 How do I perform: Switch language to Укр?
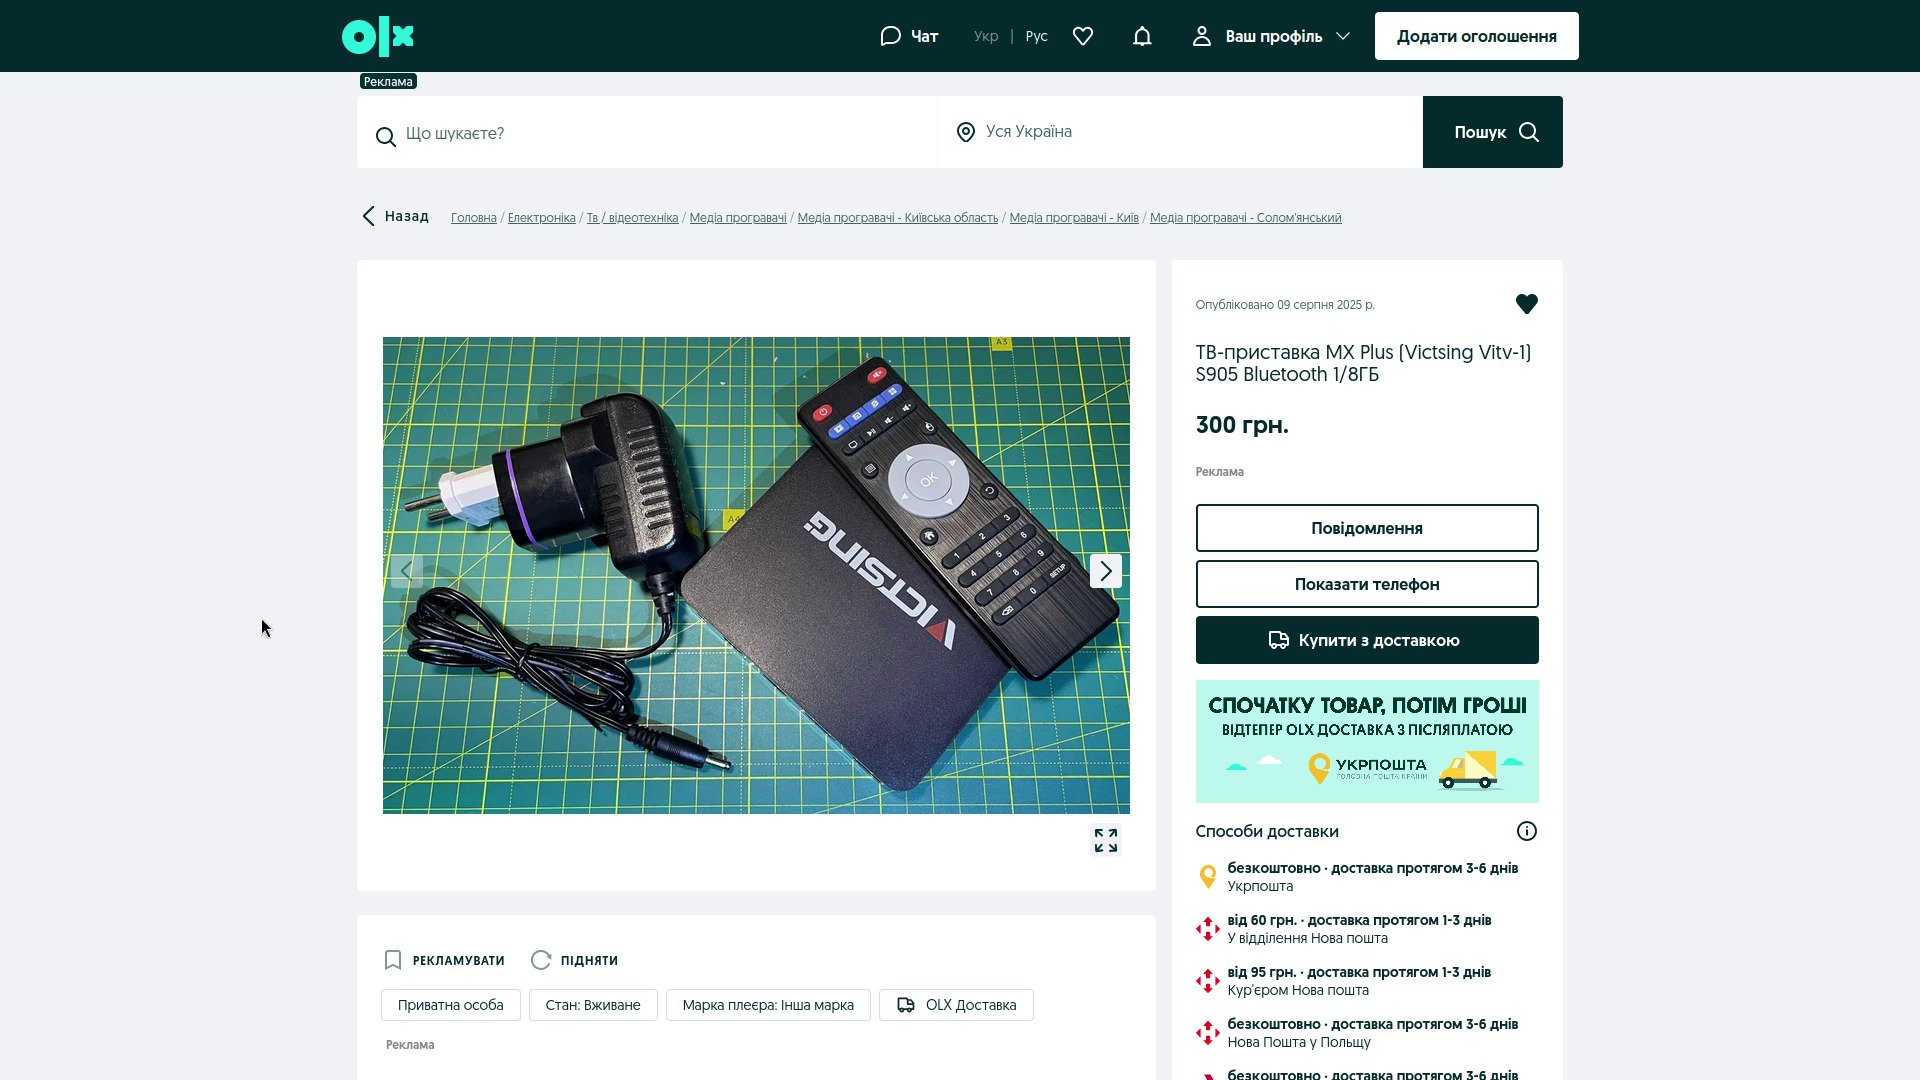(x=985, y=37)
